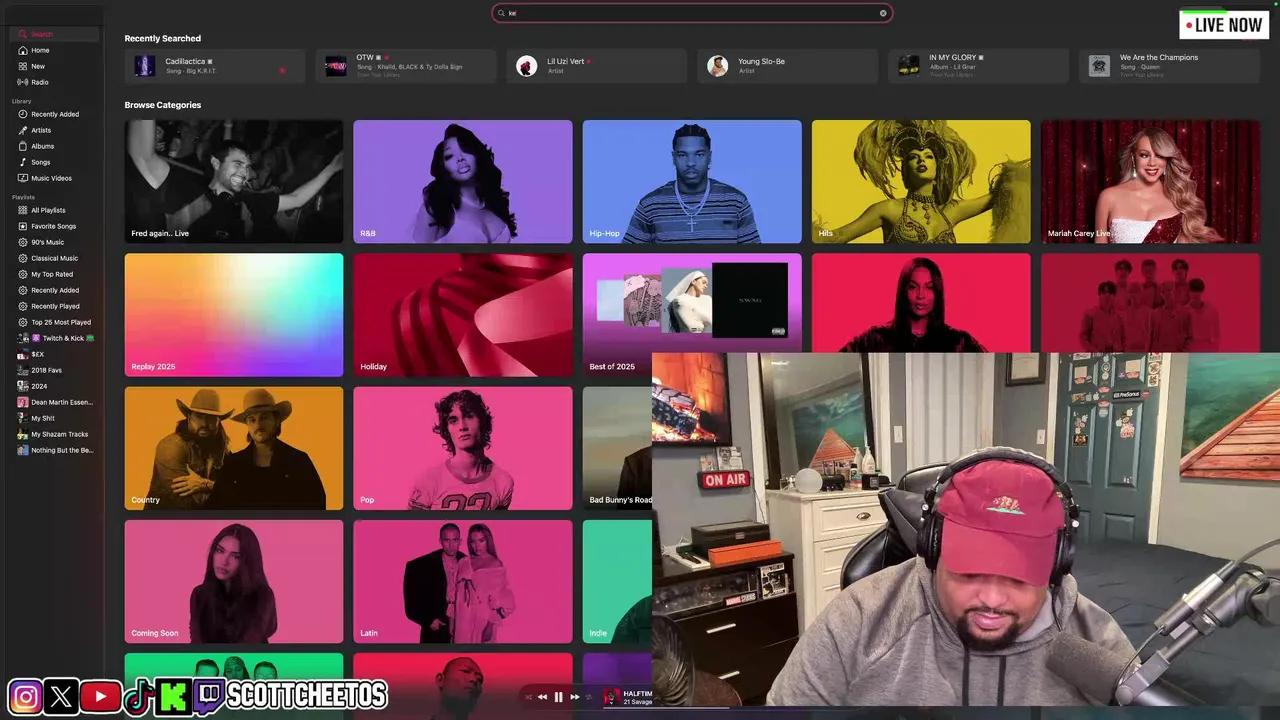
Task: Click the Browse Categories heading
Action: [x=163, y=105]
